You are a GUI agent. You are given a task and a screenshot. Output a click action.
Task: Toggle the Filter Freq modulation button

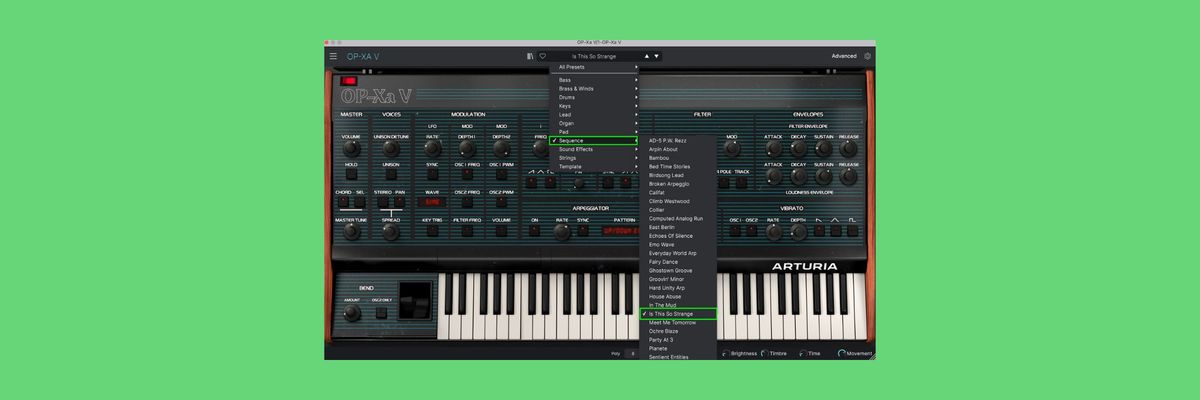pyautogui.click(x=467, y=230)
